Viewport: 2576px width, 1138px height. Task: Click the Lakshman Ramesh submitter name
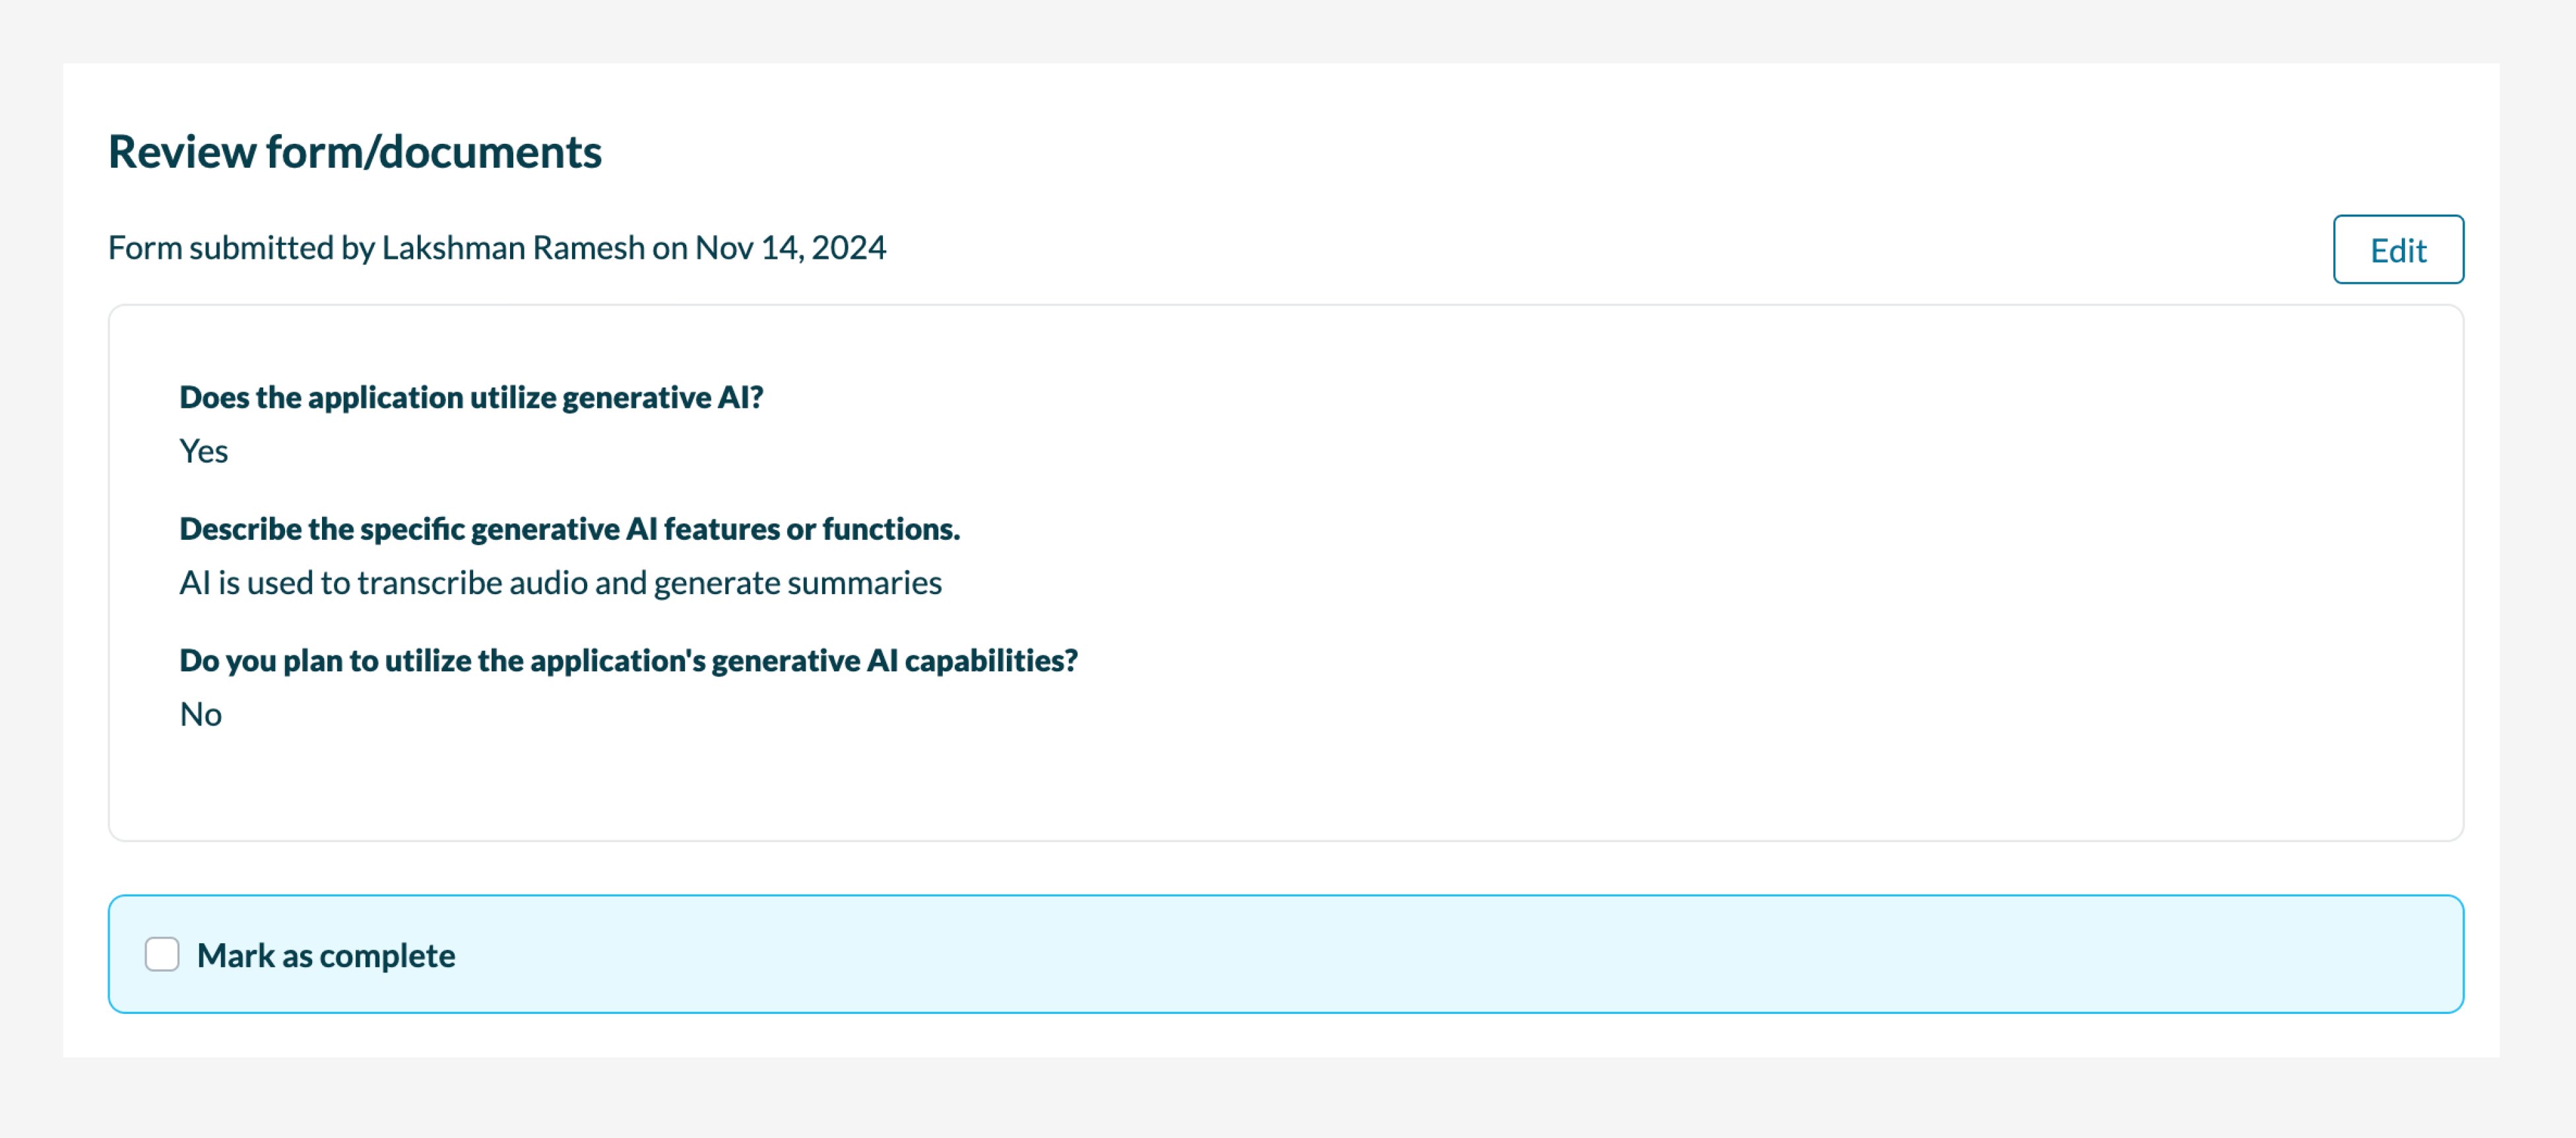[x=513, y=248]
